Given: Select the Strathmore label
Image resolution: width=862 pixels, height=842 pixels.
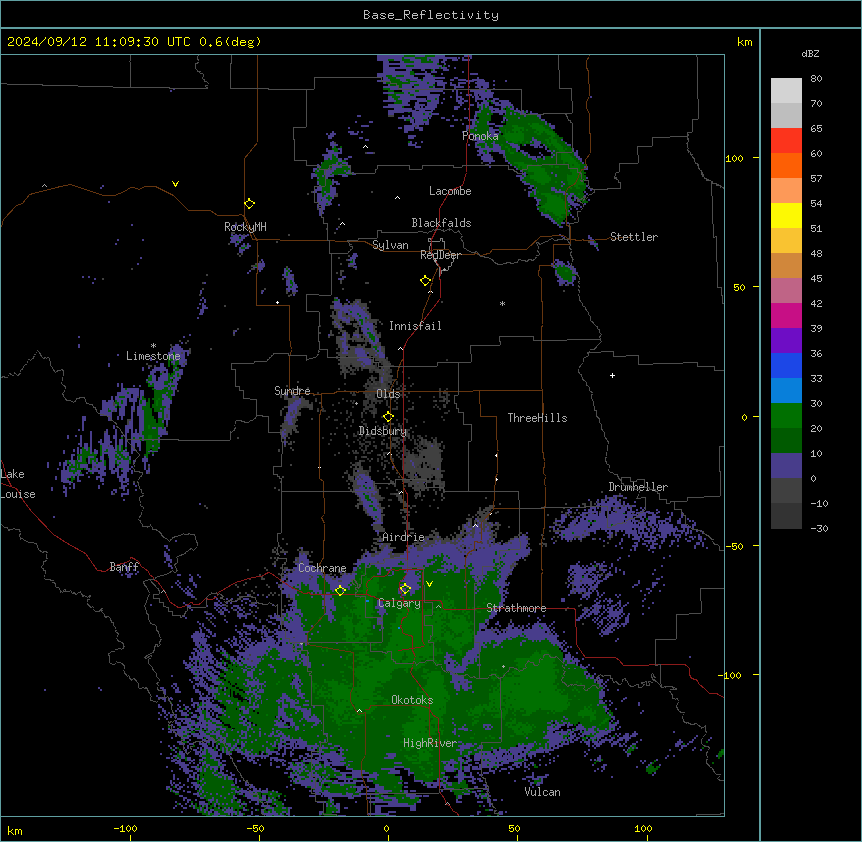Looking at the screenshot, I should point(516,608).
